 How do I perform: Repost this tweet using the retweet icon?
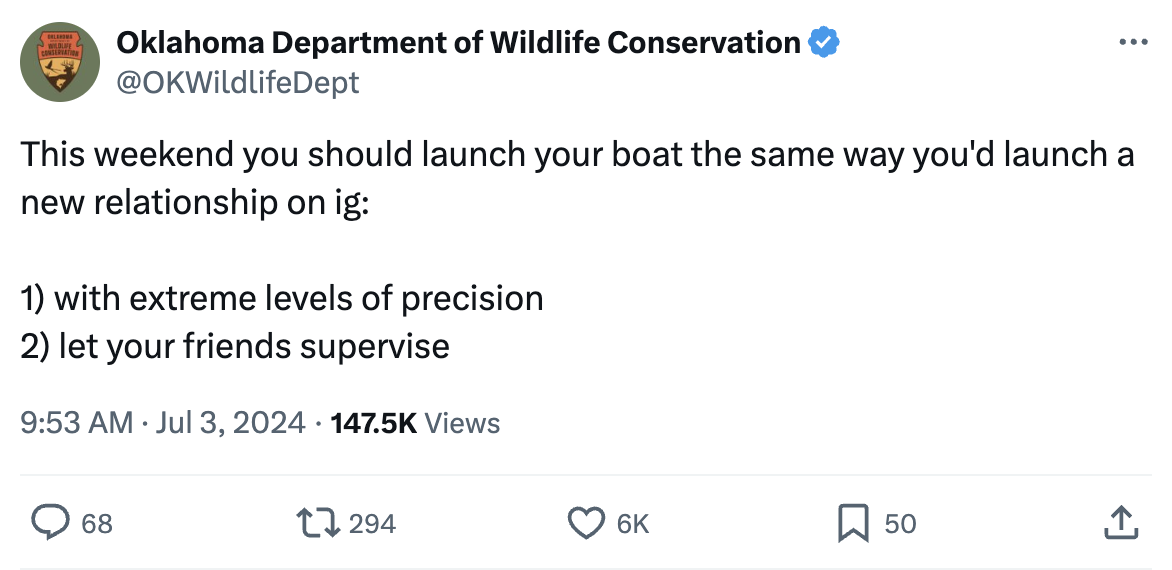point(318,523)
